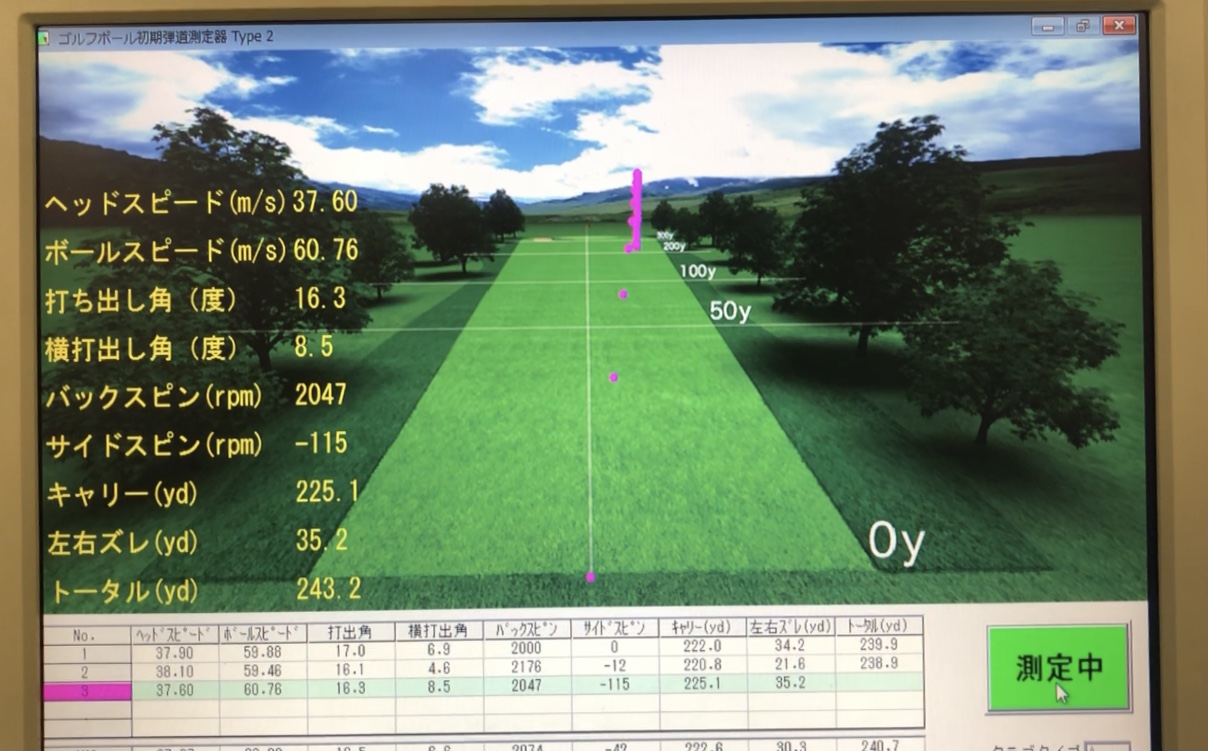Click launch angle 17.0 in row 1
The height and width of the screenshot is (751, 1208).
click(x=351, y=650)
